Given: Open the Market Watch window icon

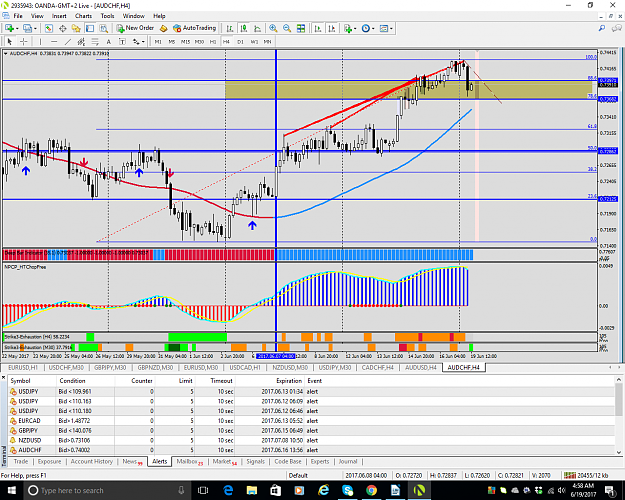Looking at the screenshot, I should click(x=49, y=28).
